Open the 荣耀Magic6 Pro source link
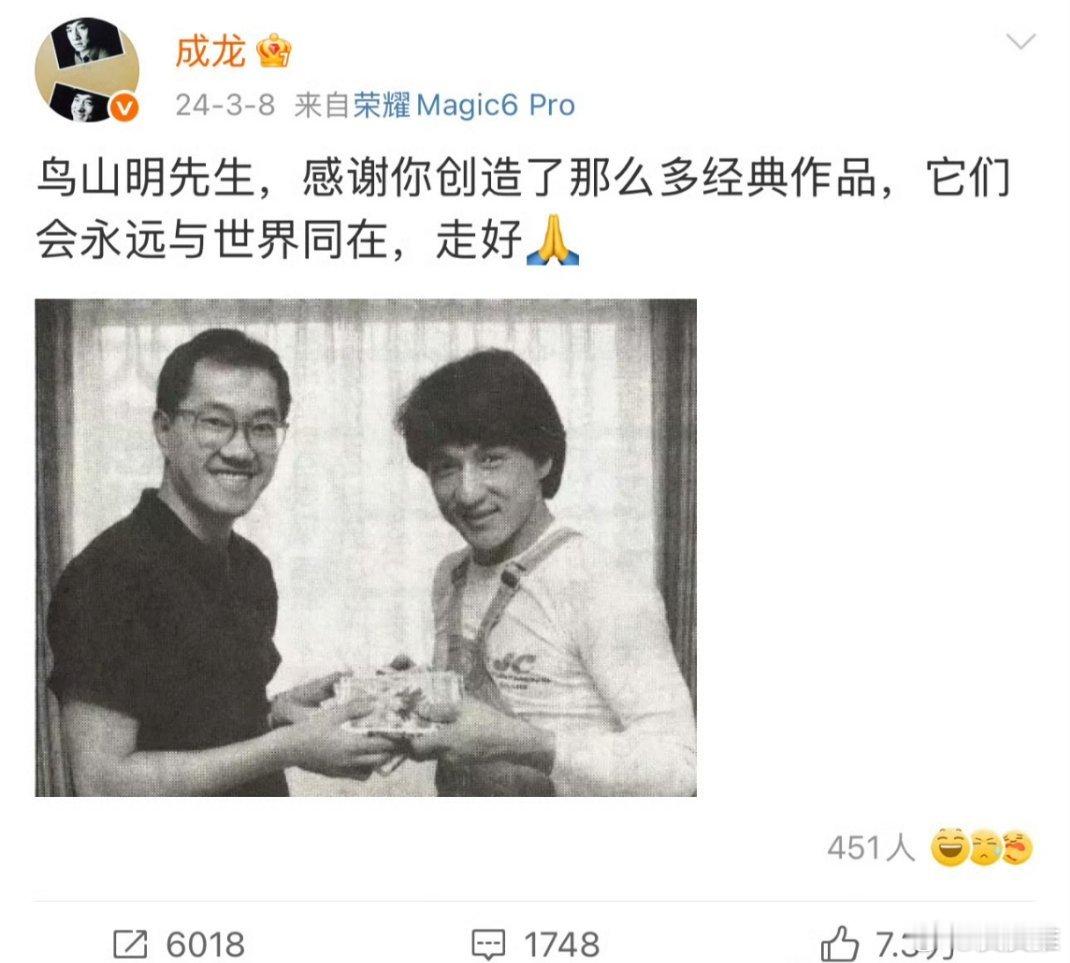1070x963 pixels. pyautogui.click(x=464, y=105)
